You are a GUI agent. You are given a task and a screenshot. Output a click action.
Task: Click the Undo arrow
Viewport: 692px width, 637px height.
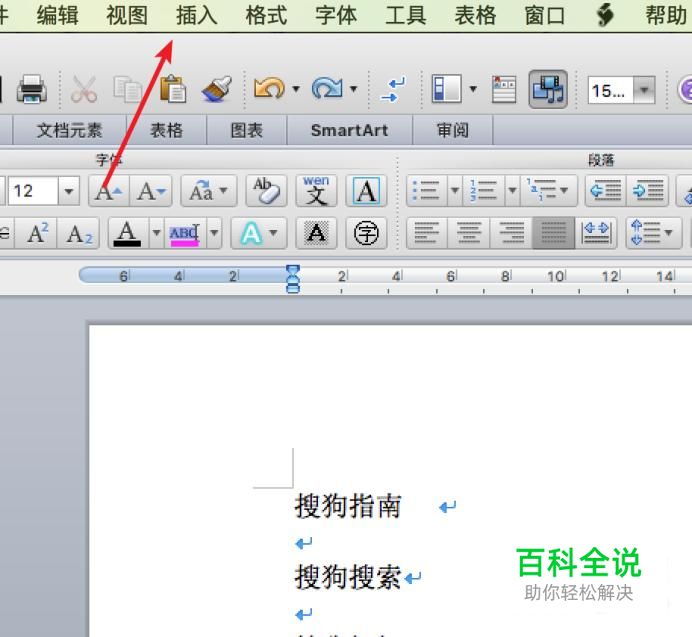[269, 88]
